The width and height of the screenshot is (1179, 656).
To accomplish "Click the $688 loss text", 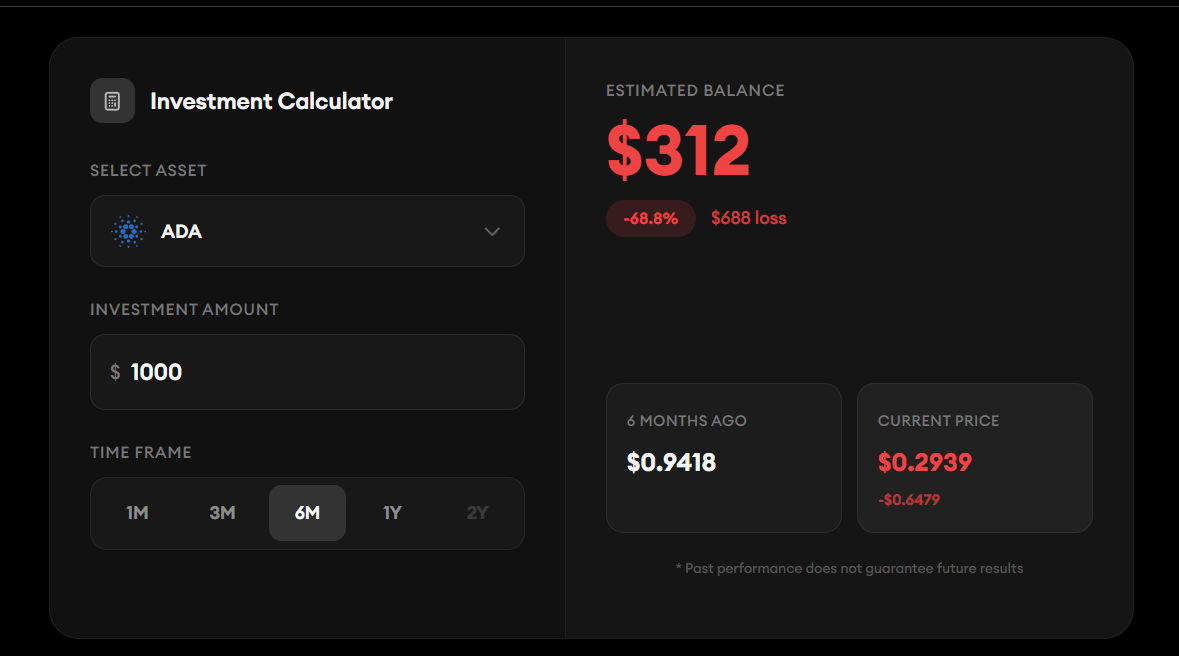I will pyautogui.click(x=749, y=218).
